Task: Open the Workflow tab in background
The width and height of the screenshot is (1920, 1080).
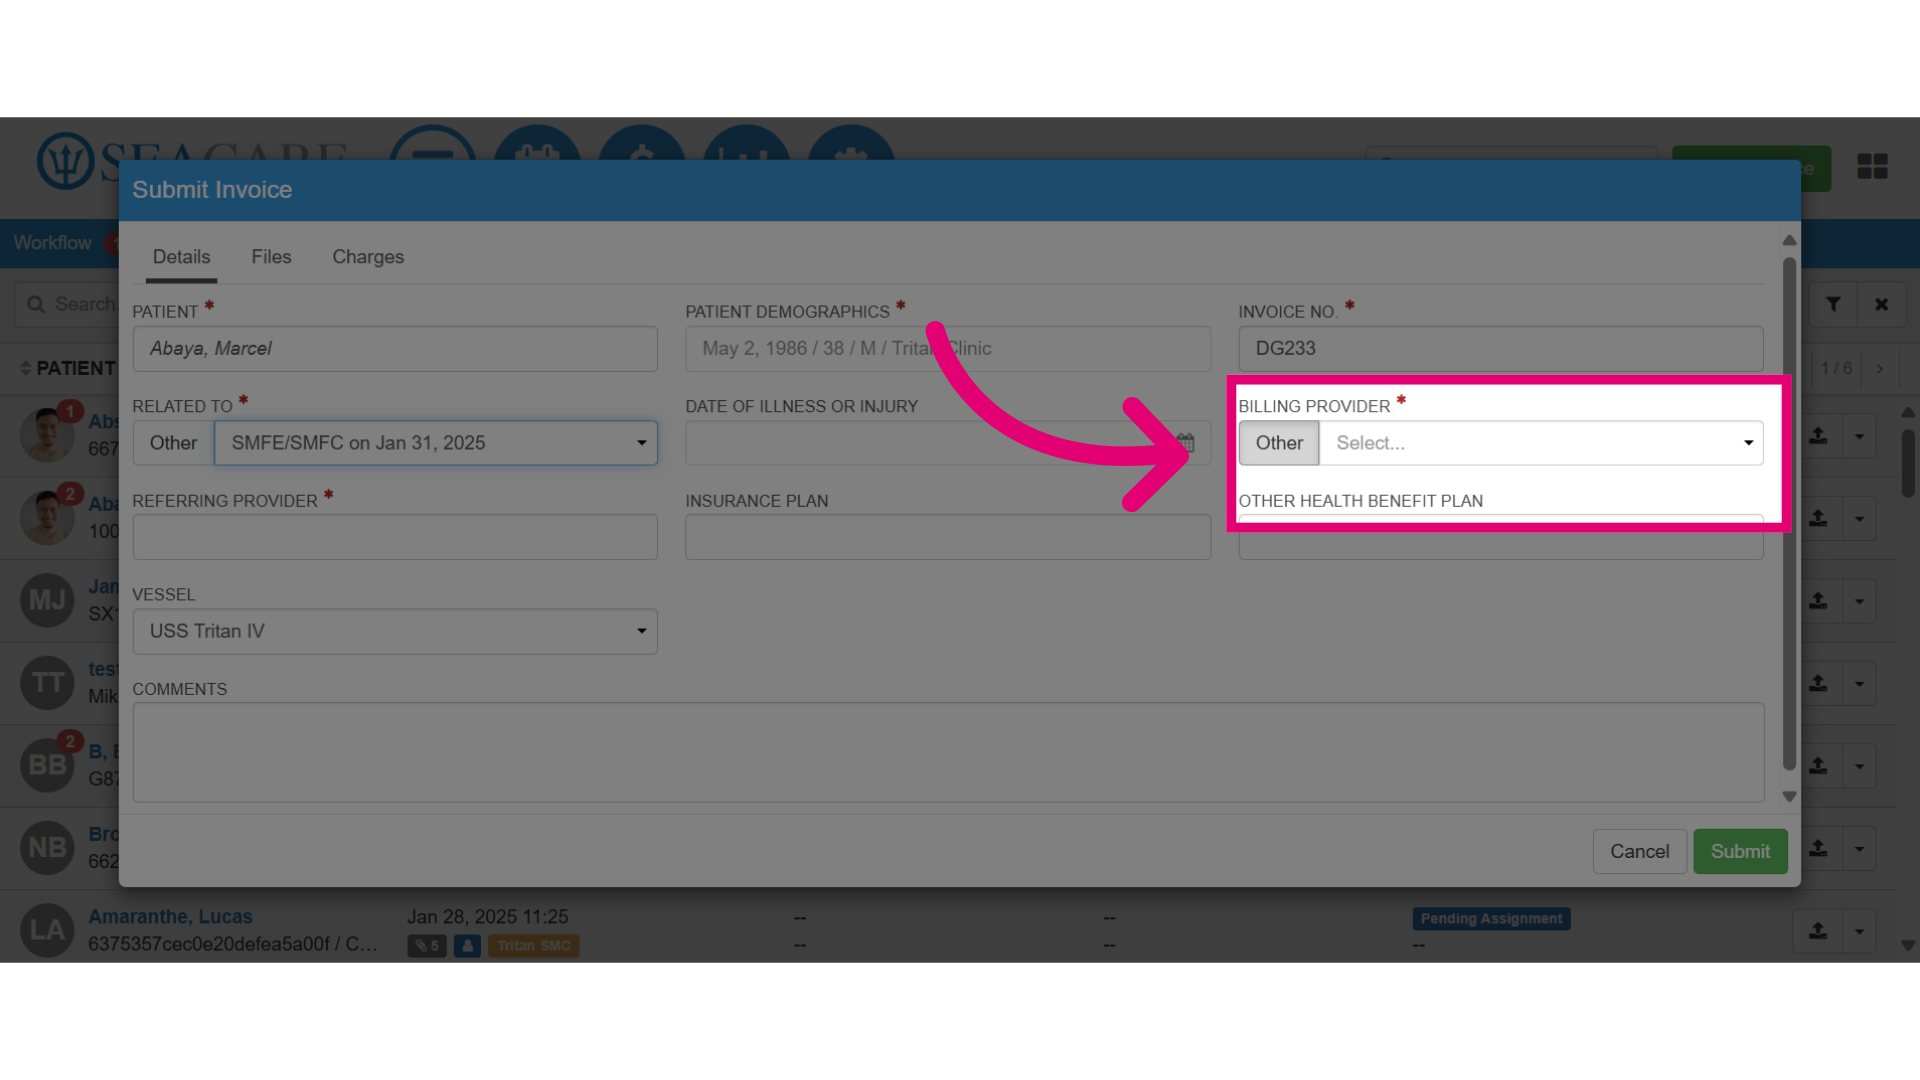Action: (52, 243)
